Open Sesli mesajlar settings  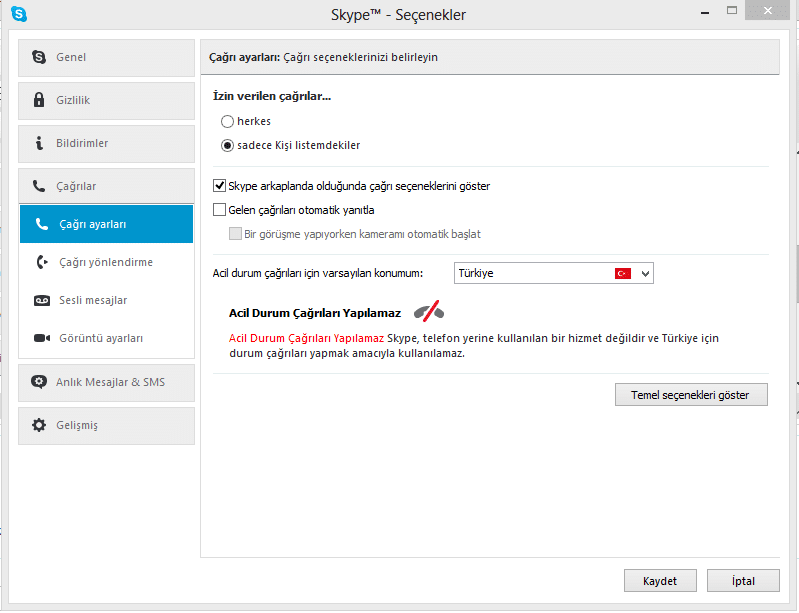pyautogui.click(x=106, y=300)
